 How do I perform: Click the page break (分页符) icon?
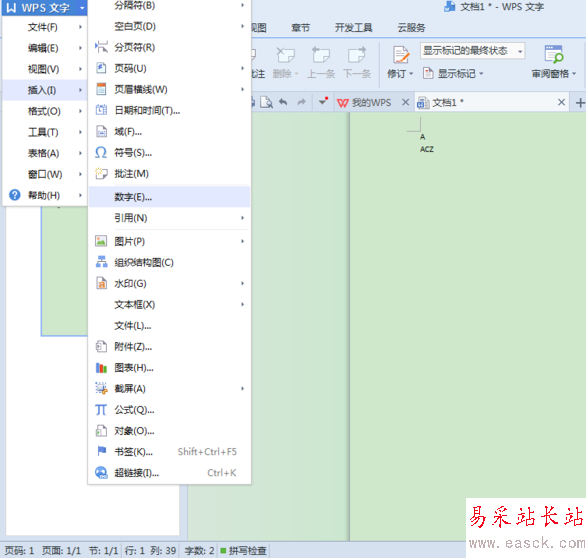coord(101,47)
